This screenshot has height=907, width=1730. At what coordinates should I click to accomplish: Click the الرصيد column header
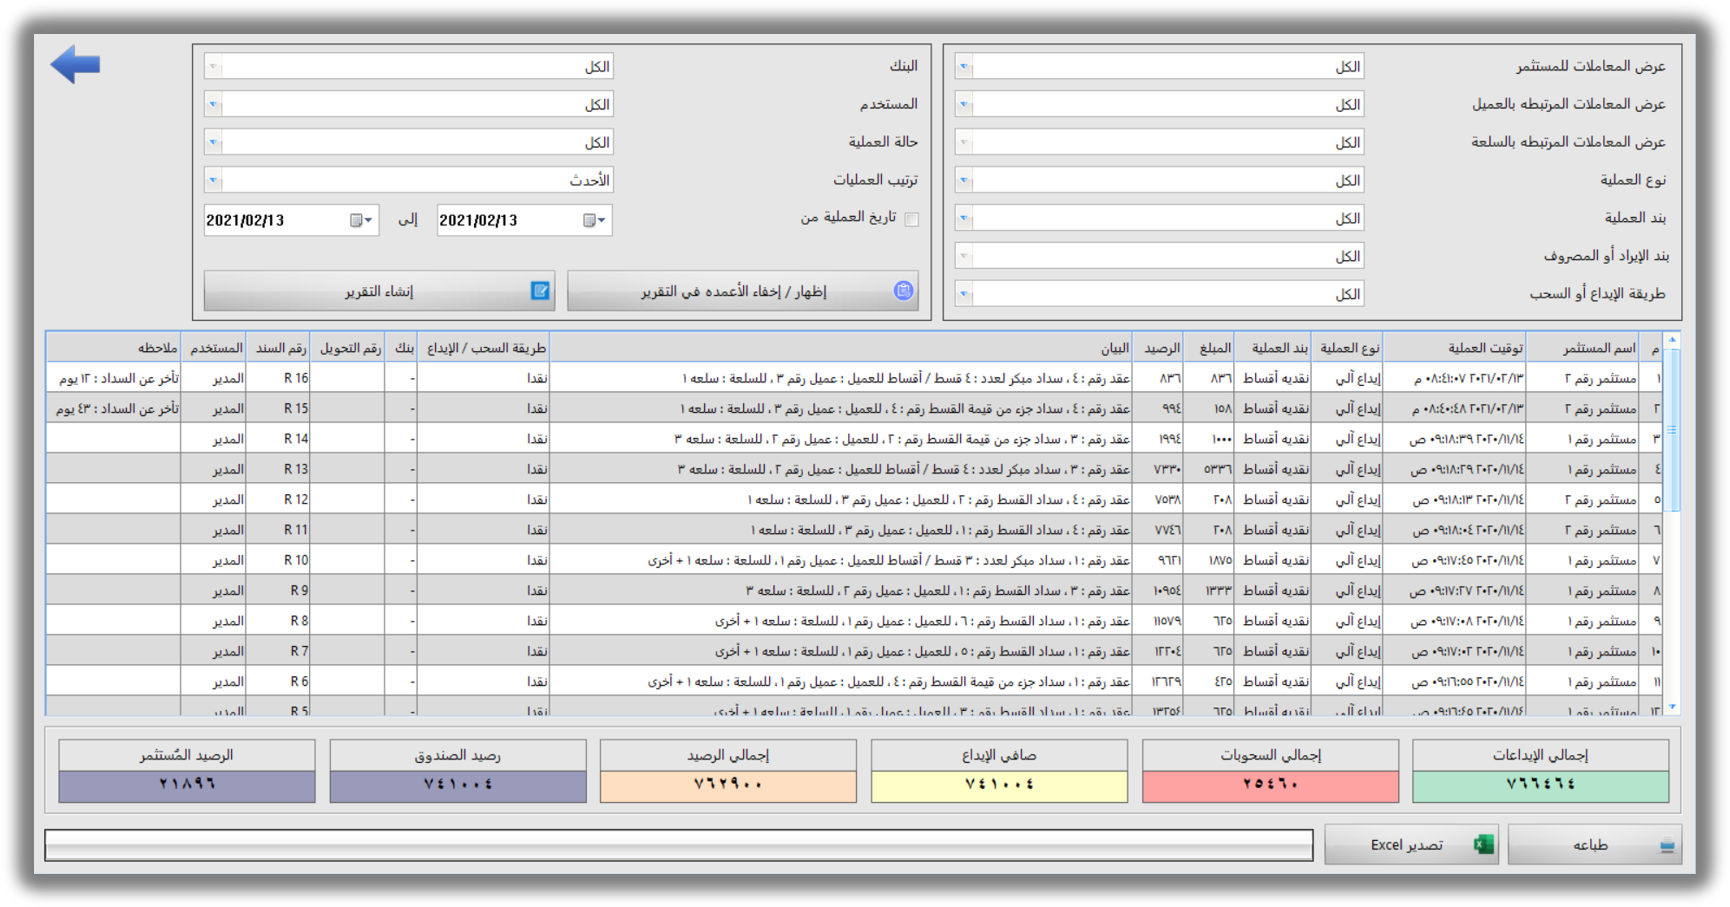pos(1158,348)
